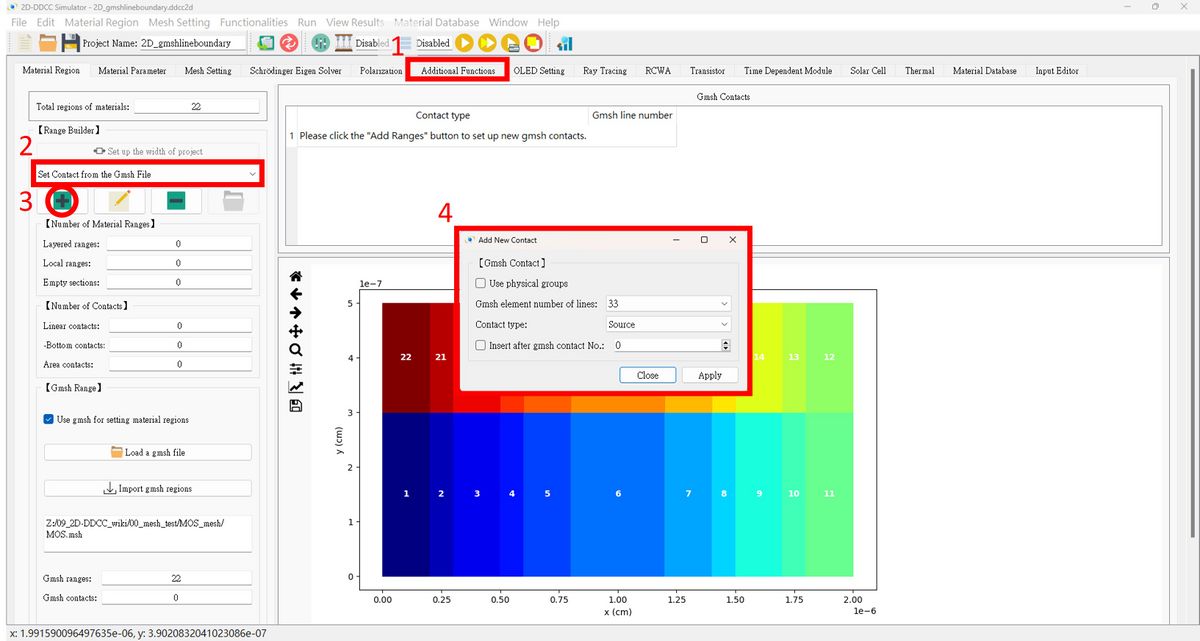
Task: Click the pencil edit range icon
Action: (x=120, y=200)
